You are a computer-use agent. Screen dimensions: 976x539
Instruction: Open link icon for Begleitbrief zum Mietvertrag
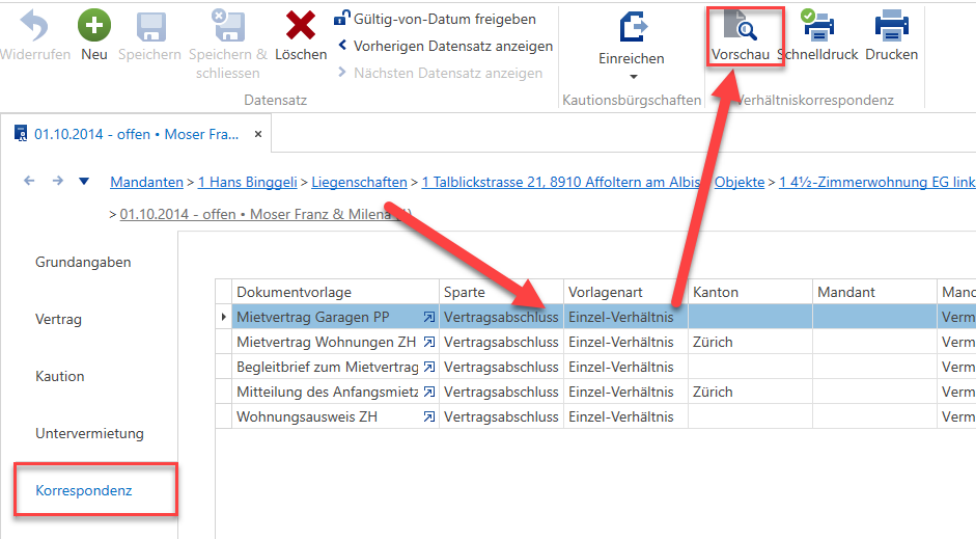tap(429, 367)
